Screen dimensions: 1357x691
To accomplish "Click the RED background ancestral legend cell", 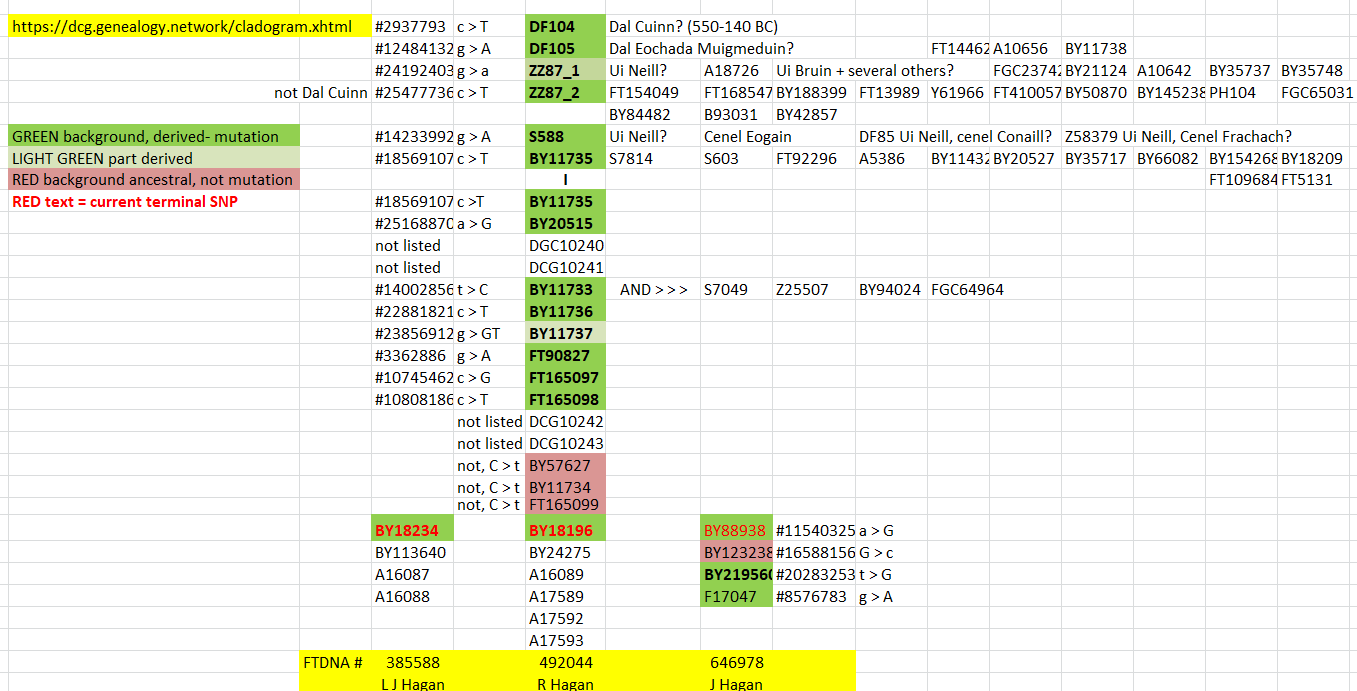I will (x=154, y=180).
